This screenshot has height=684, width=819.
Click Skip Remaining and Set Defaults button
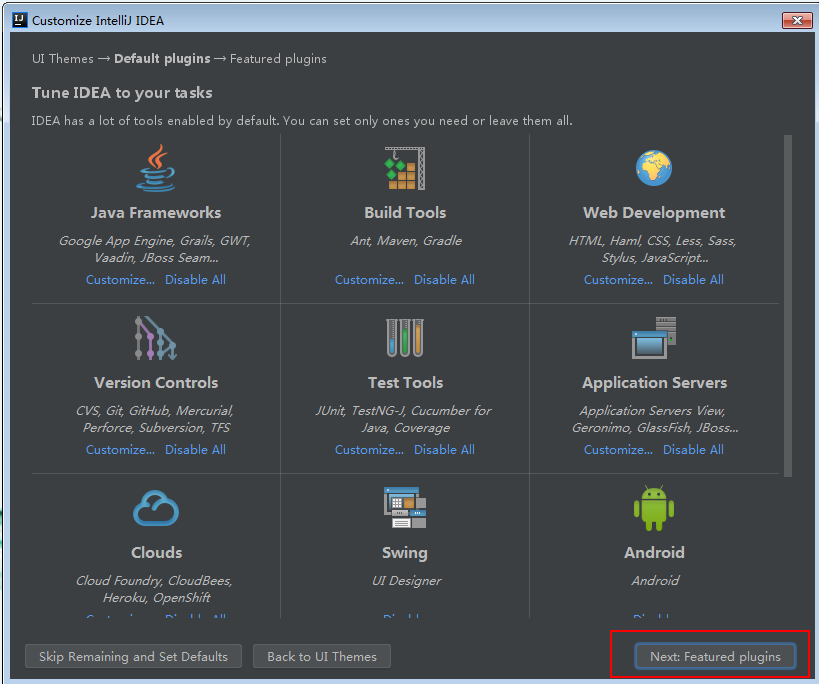pos(133,656)
